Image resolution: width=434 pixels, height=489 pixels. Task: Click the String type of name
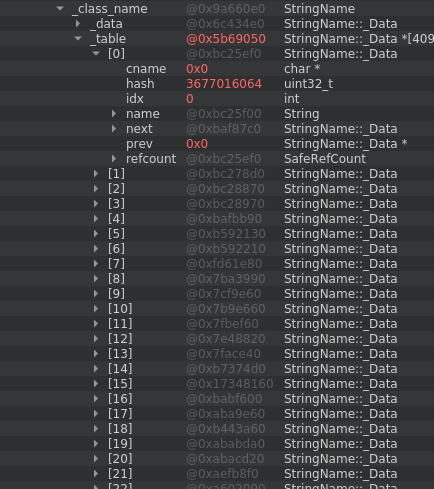[302, 114]
